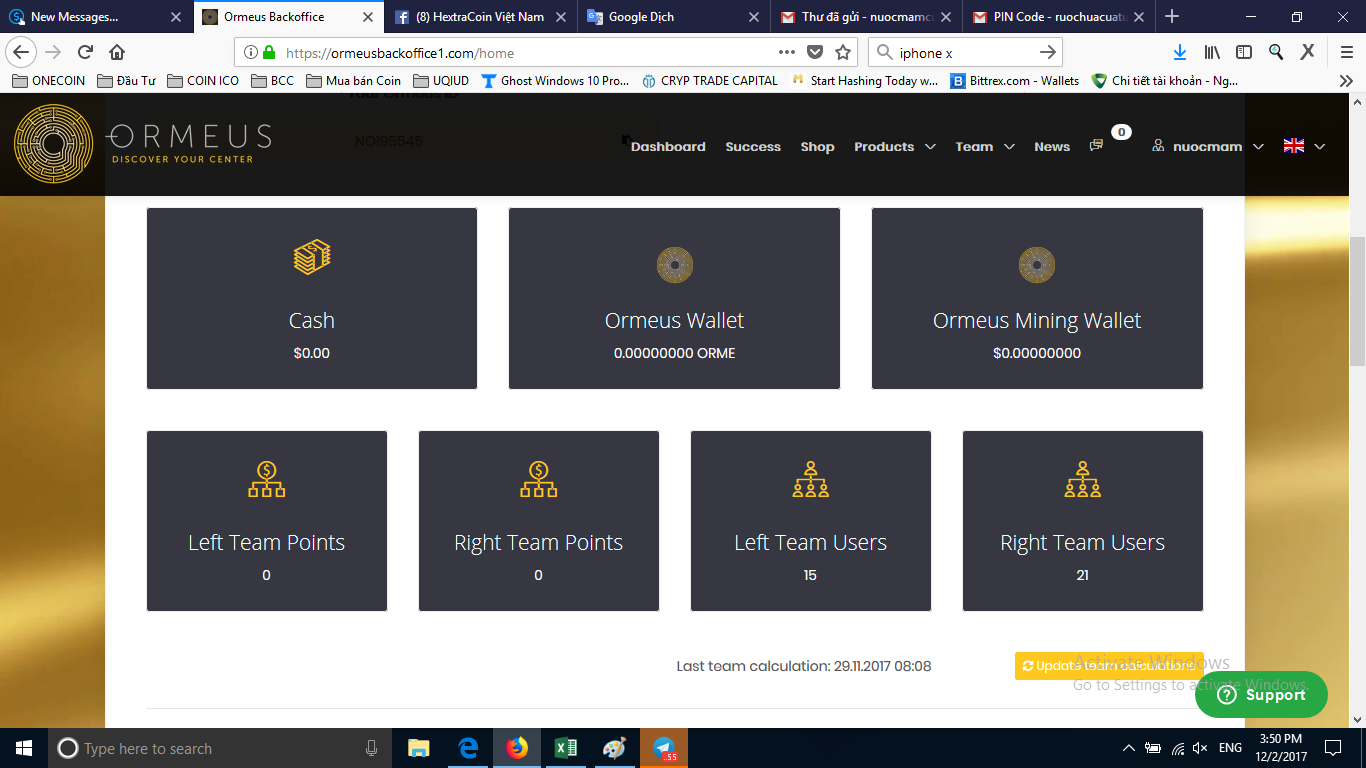Switch to the New Messages tab
This screenshot has width=1366, height=768.
(x=96, y=17)
